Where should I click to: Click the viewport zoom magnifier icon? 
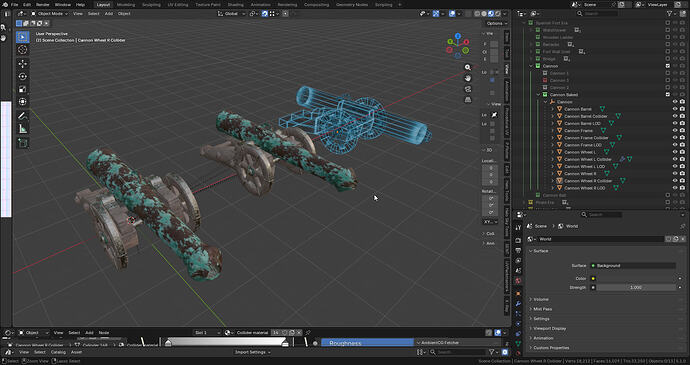pyautogui.click(x=468, y=67)
